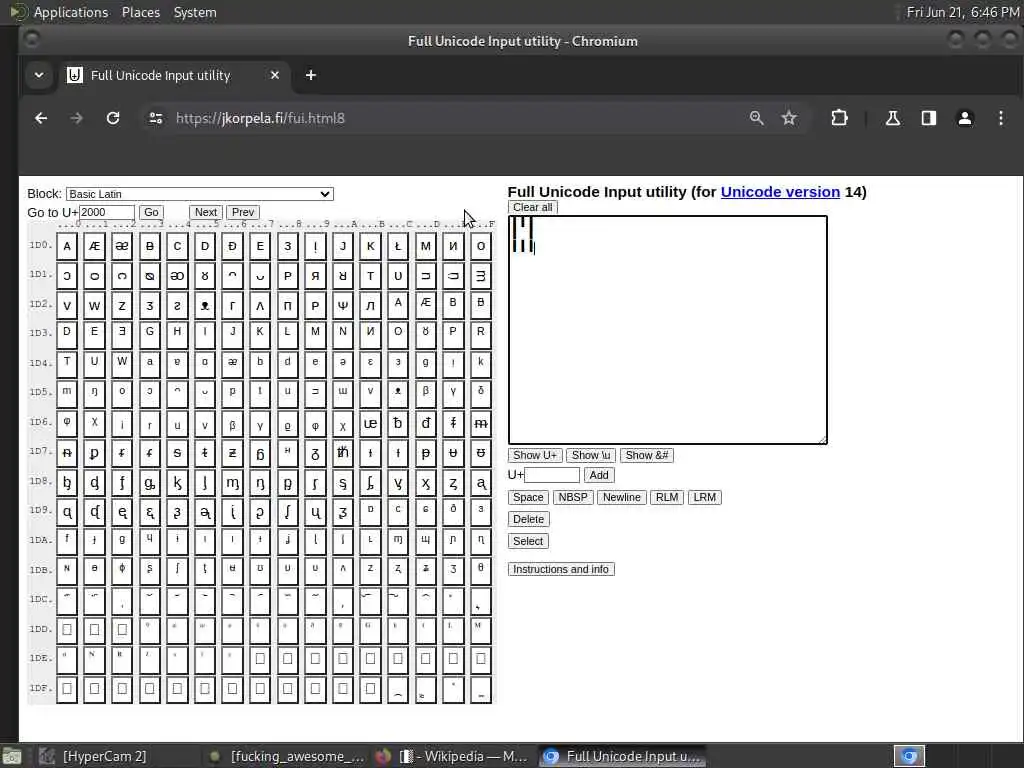Insert the last character O in row 1D0
Image resolution: width=1024 pixels, height=768 pixels.
pos(481,247)
